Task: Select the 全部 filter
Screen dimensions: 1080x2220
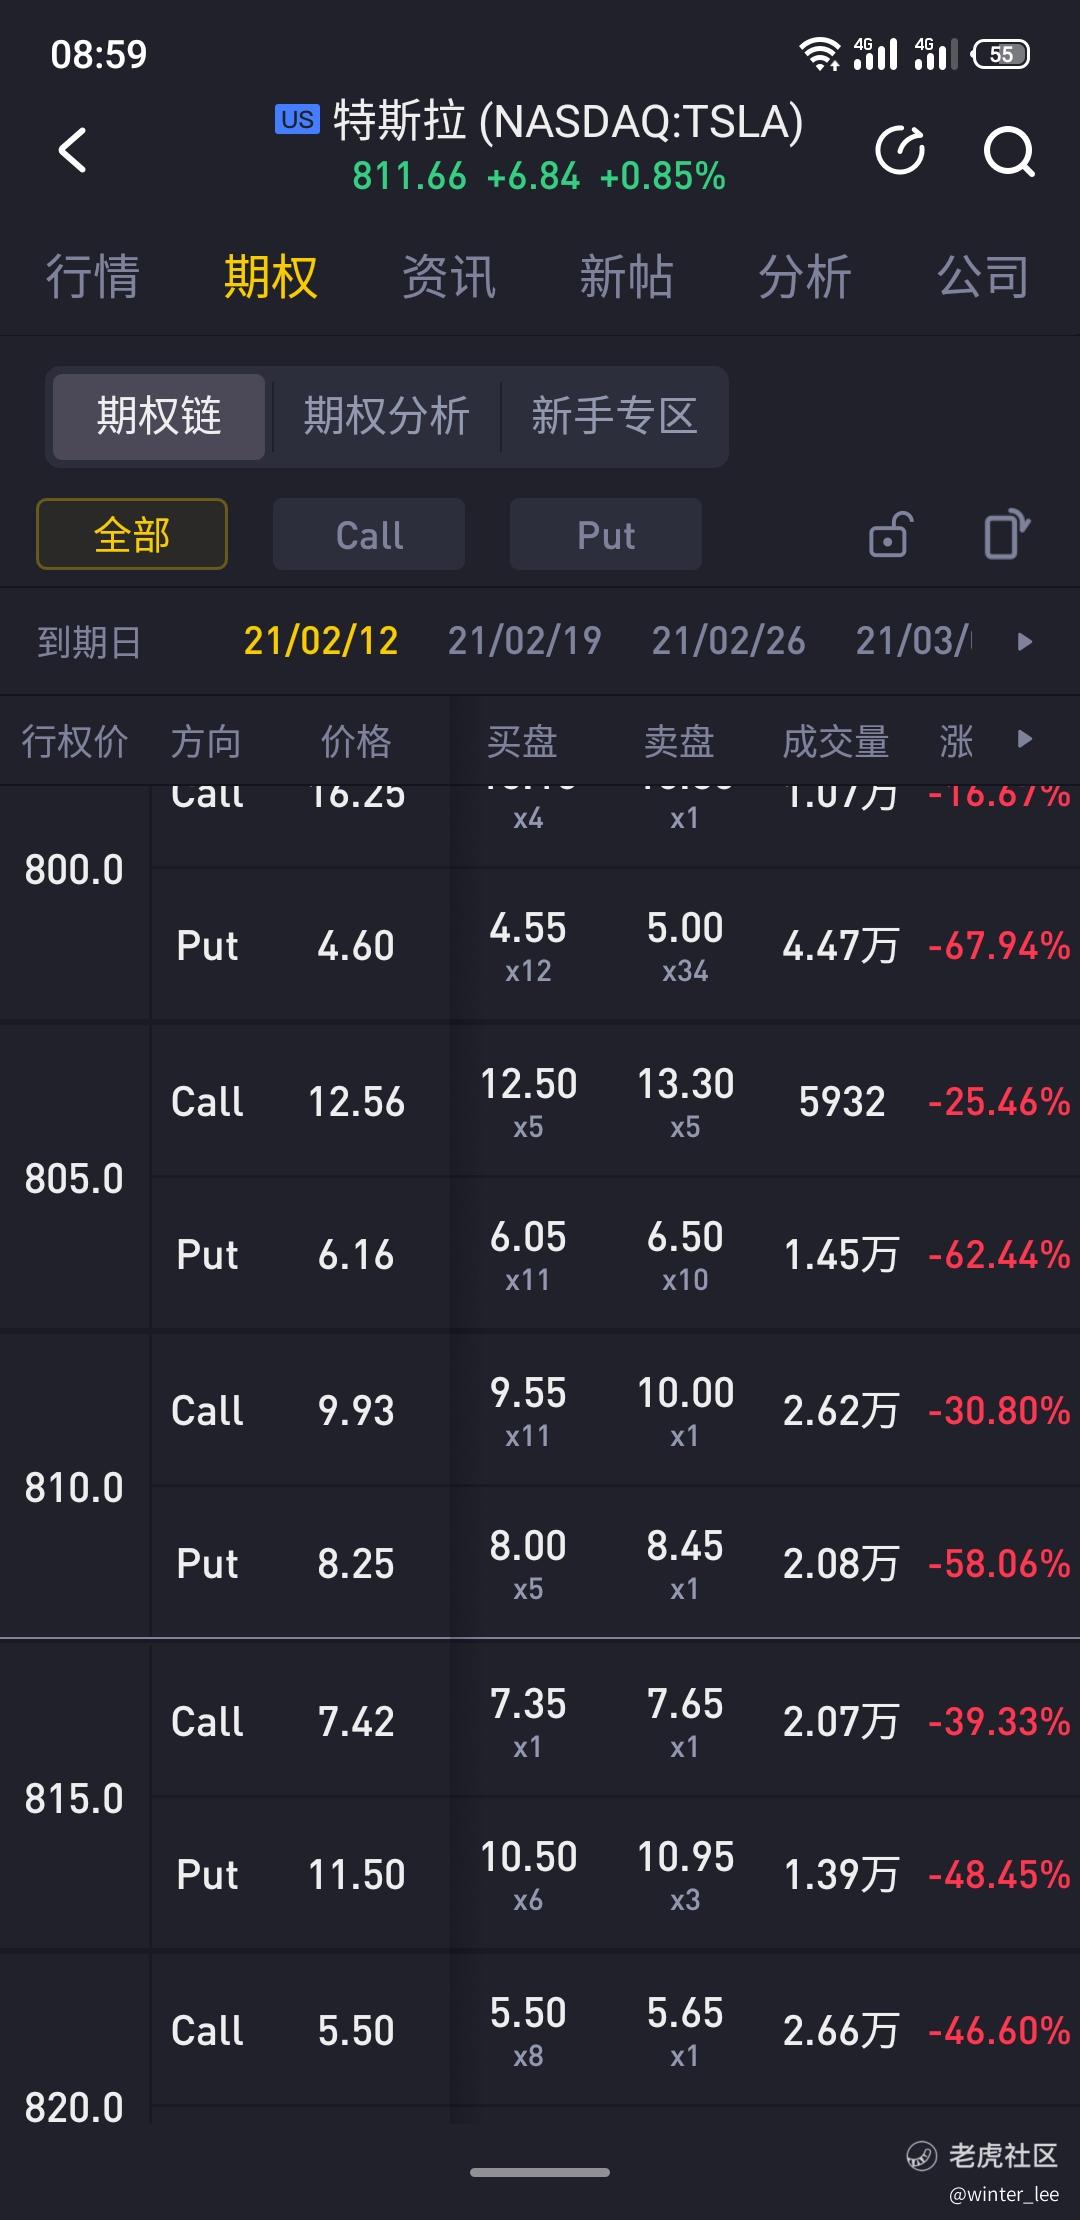Action: pos(132,534)
